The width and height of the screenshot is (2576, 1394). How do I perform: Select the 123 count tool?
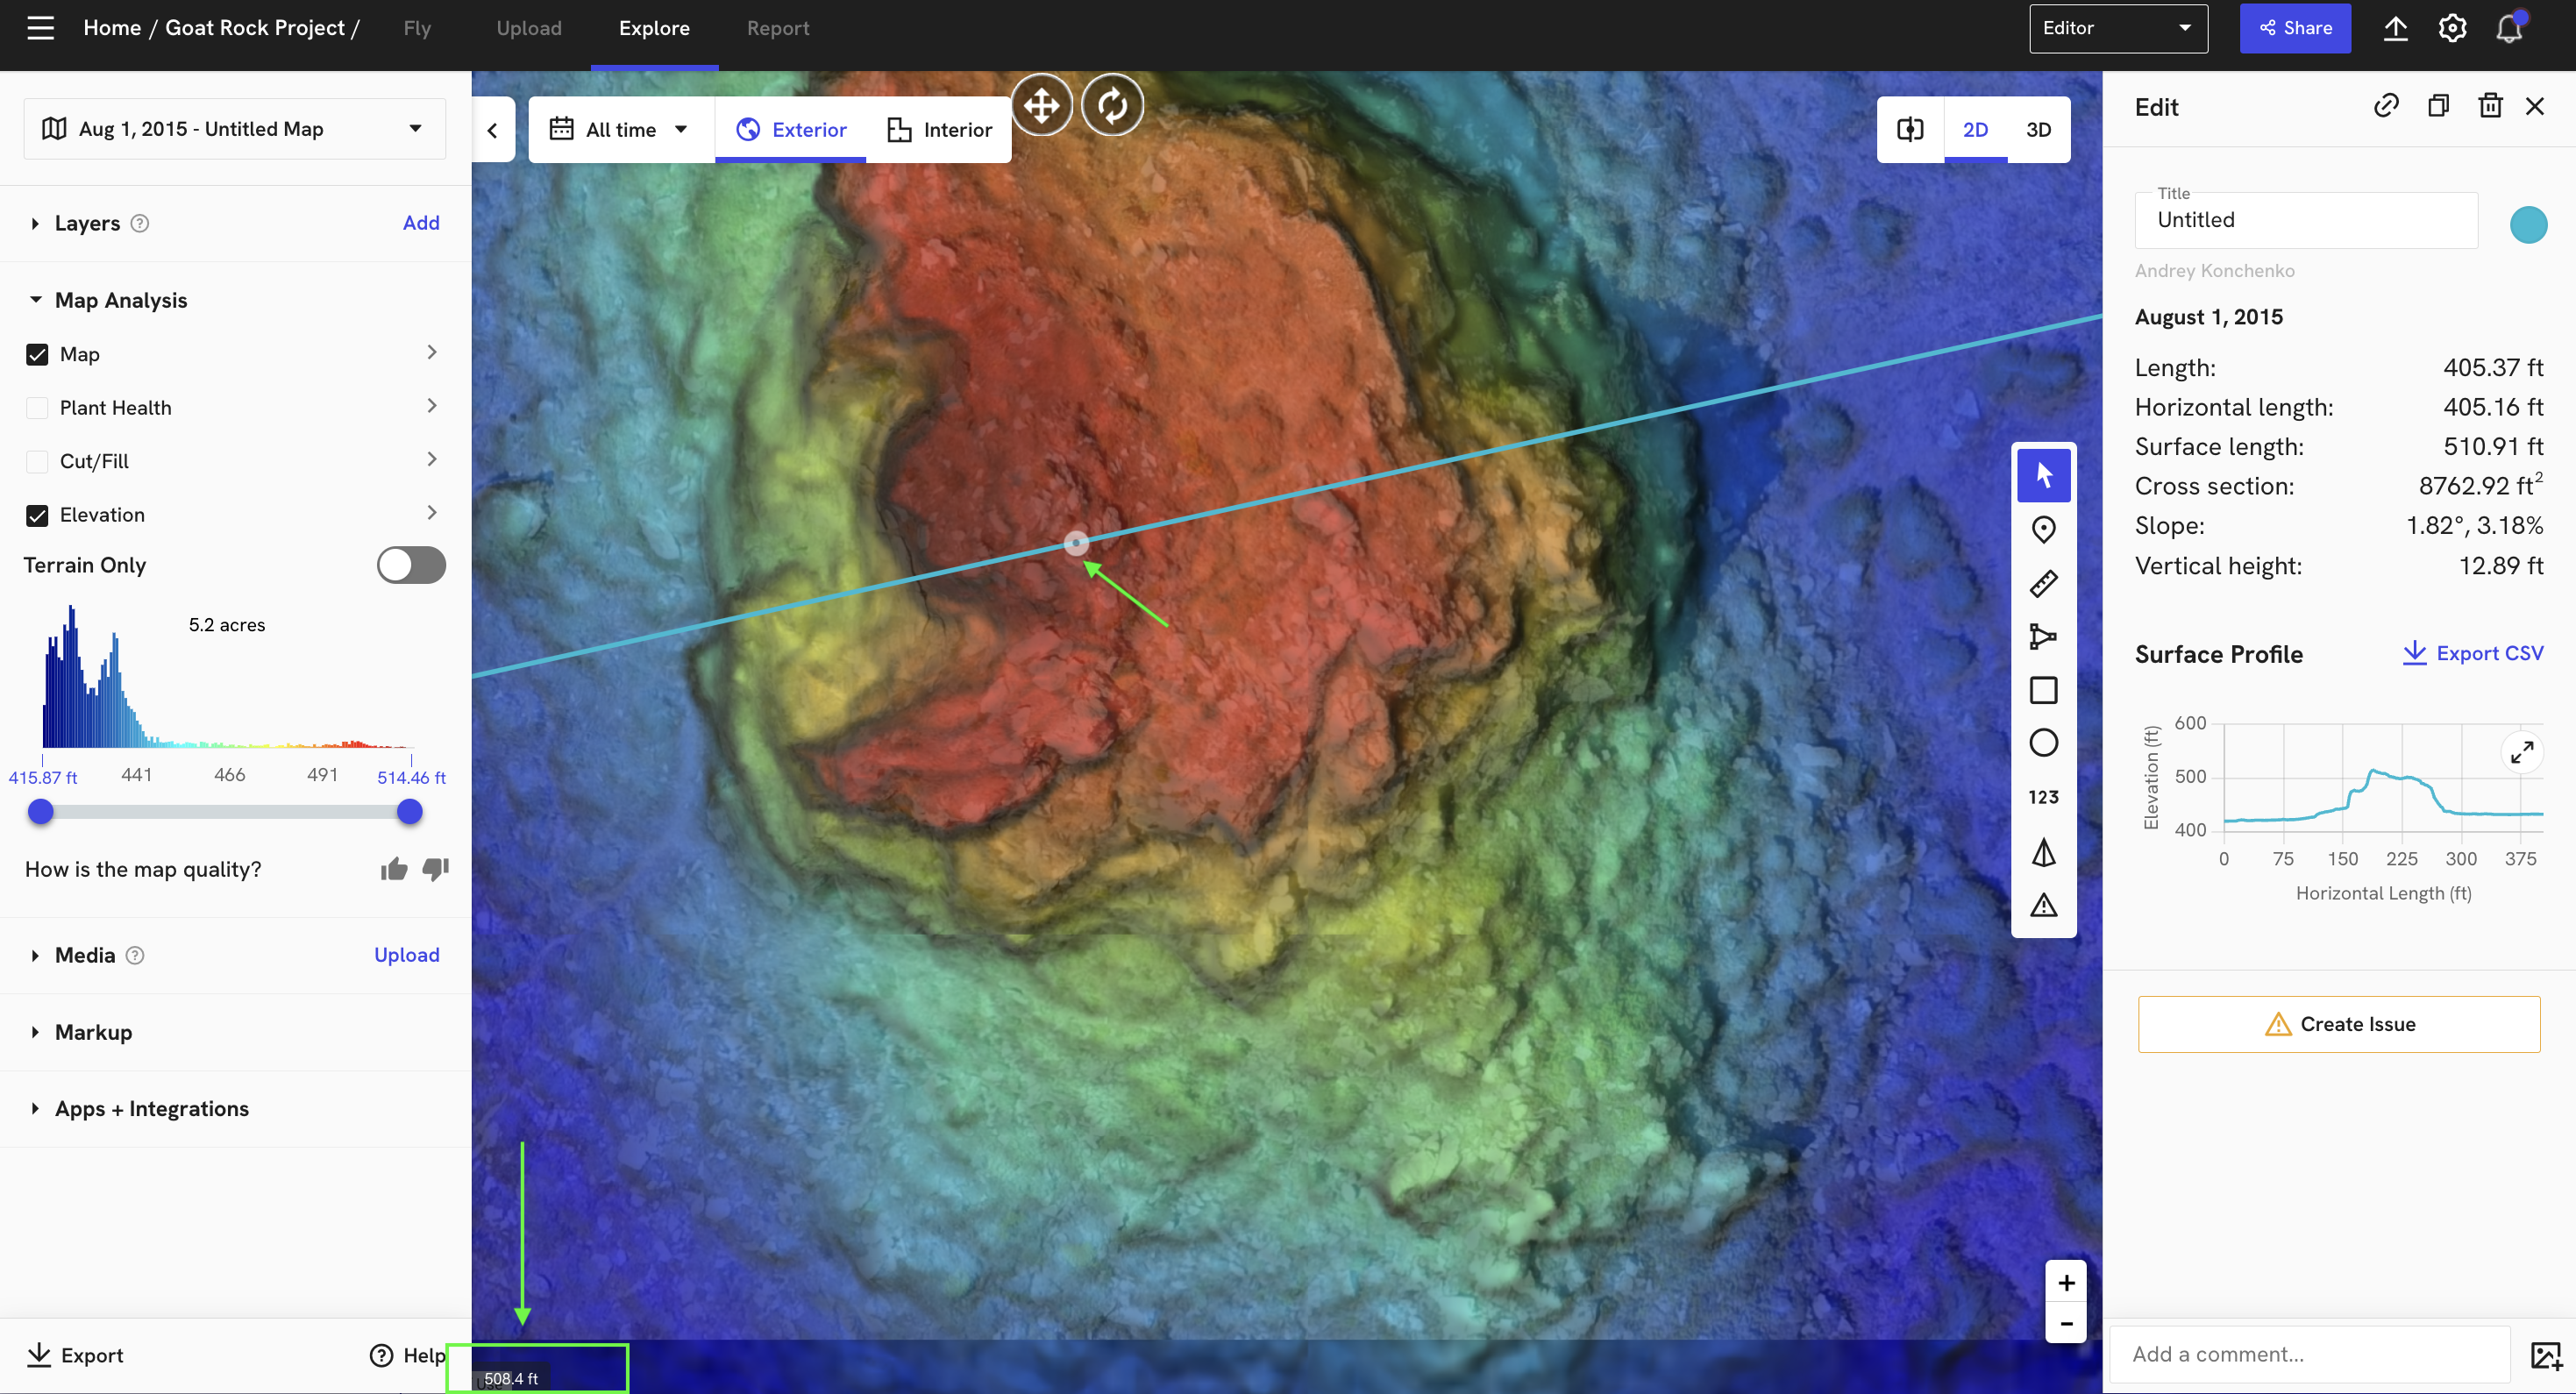point(2044,796)
